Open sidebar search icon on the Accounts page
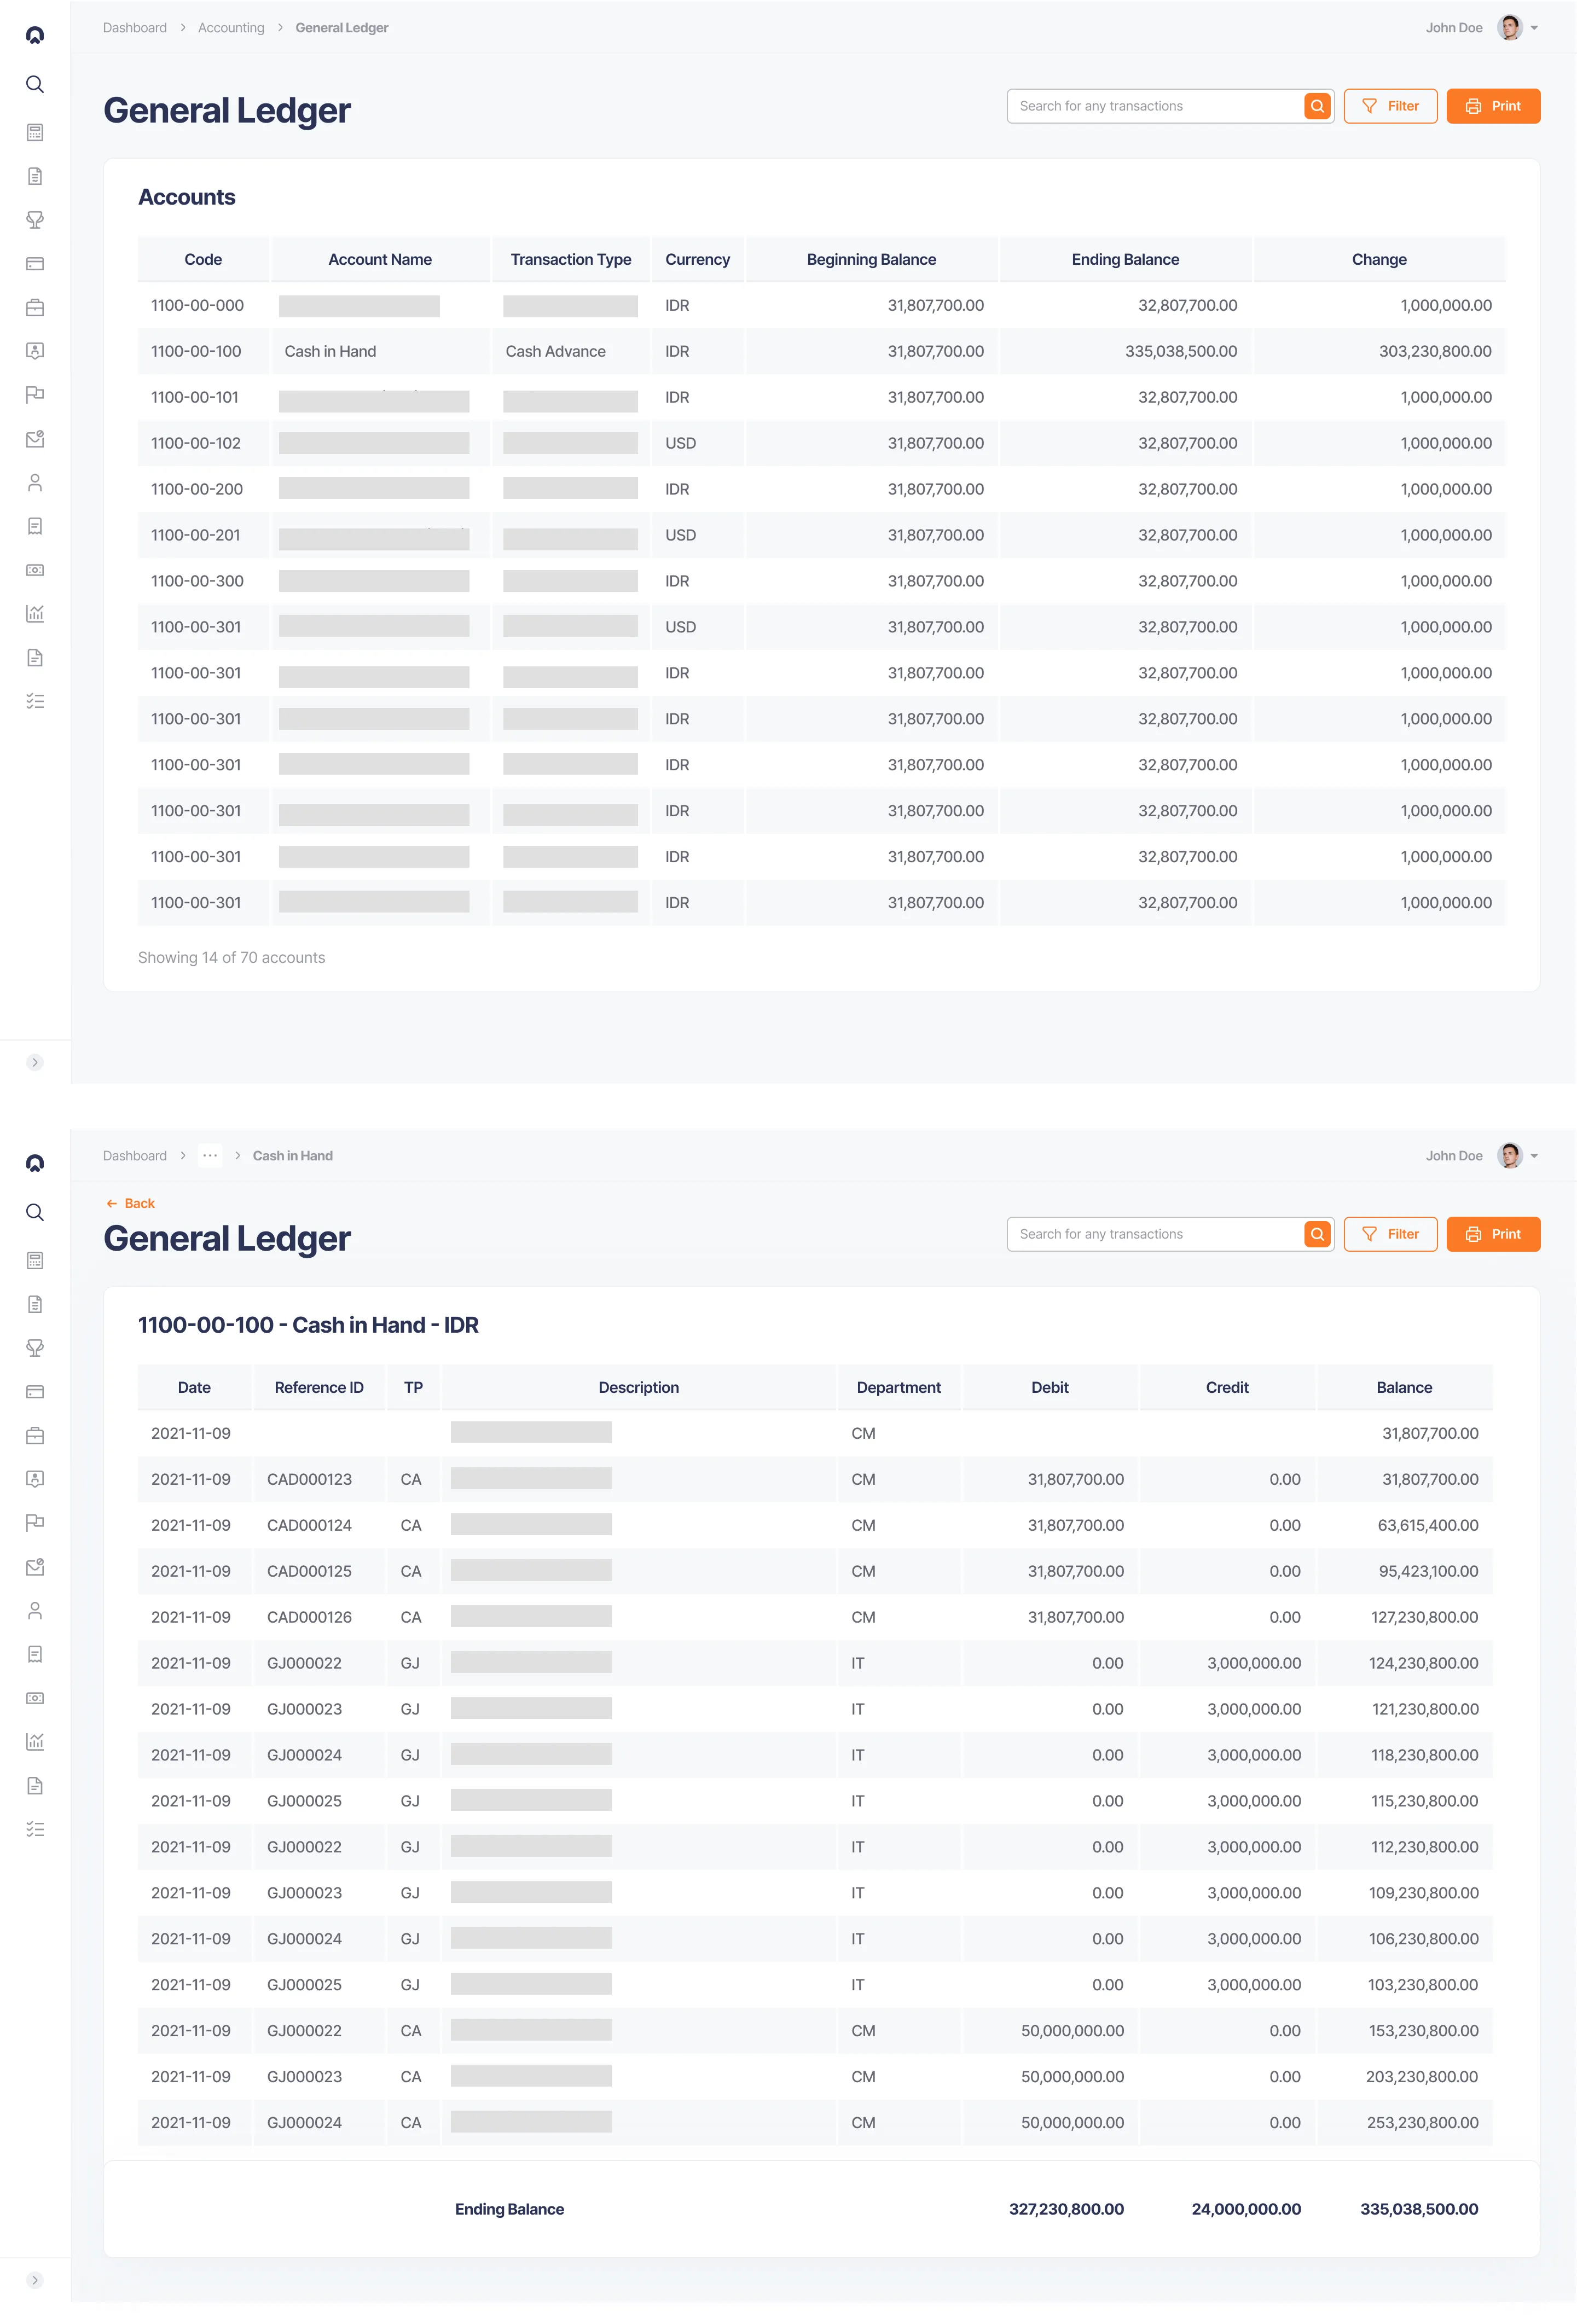This screenshot has height=2324, width=1577. point(35,84)
